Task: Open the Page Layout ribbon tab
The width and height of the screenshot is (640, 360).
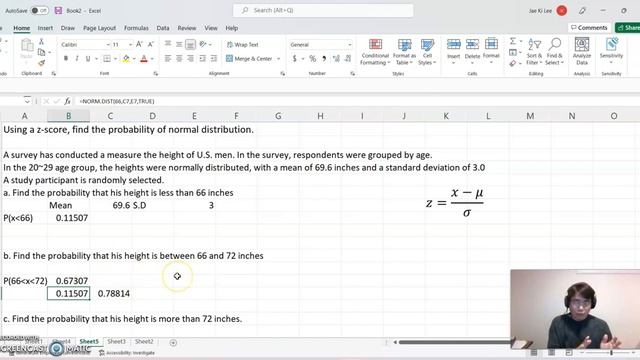Action: click(x=100, y=28)
